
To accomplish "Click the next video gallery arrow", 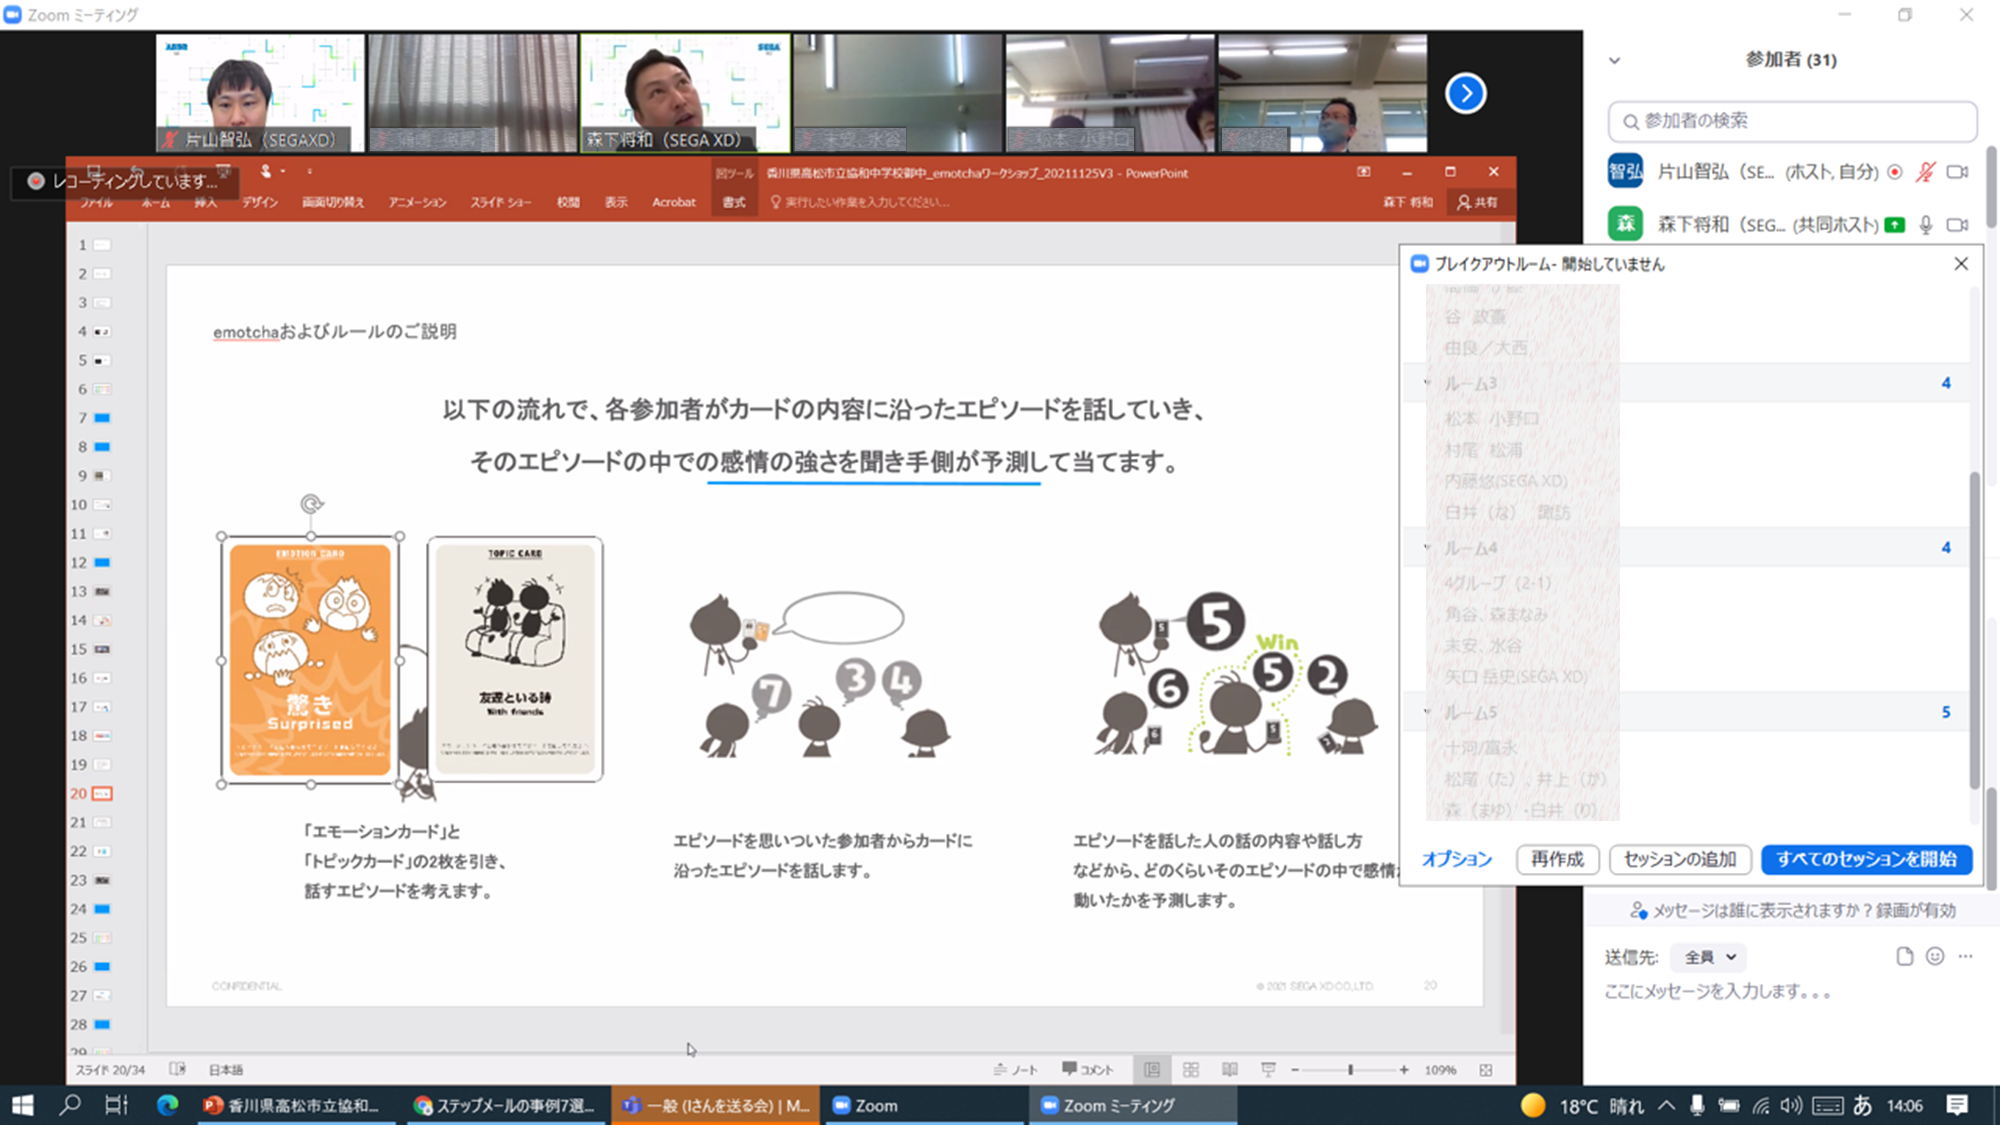I will click(x=1465, y=94).
